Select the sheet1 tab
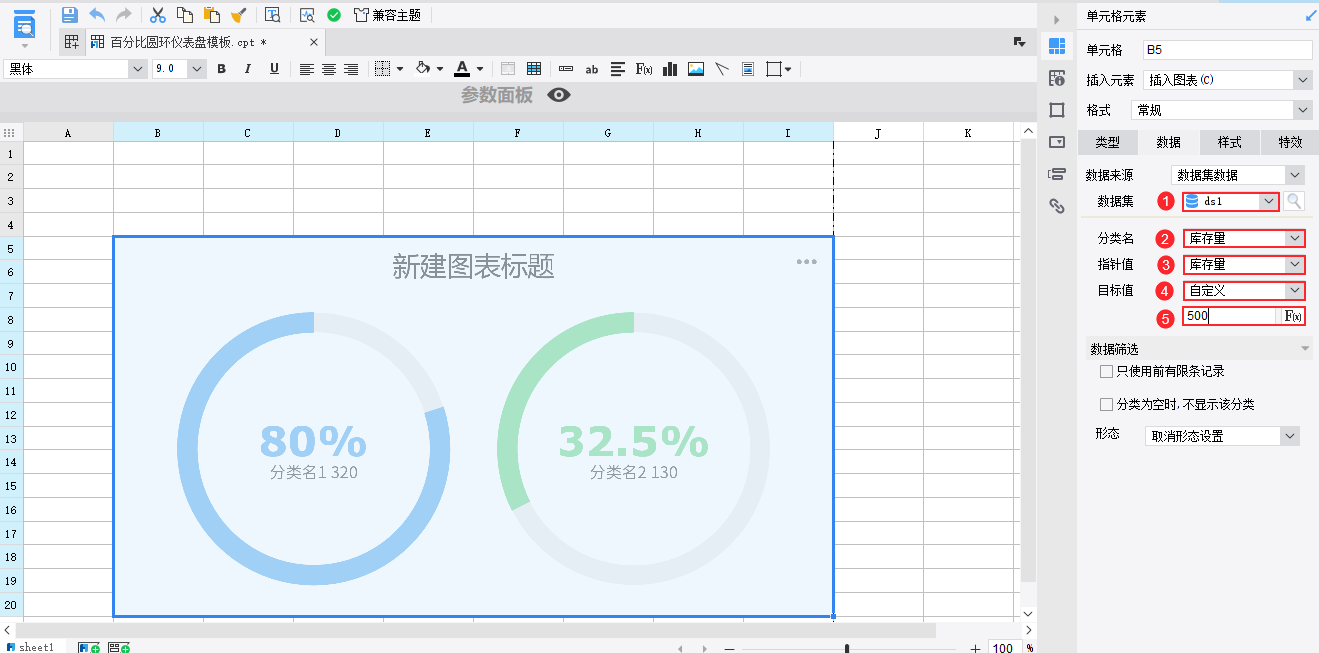Image resolution: width=1319 pixels, height=653 pixels. tap(35, 646)
